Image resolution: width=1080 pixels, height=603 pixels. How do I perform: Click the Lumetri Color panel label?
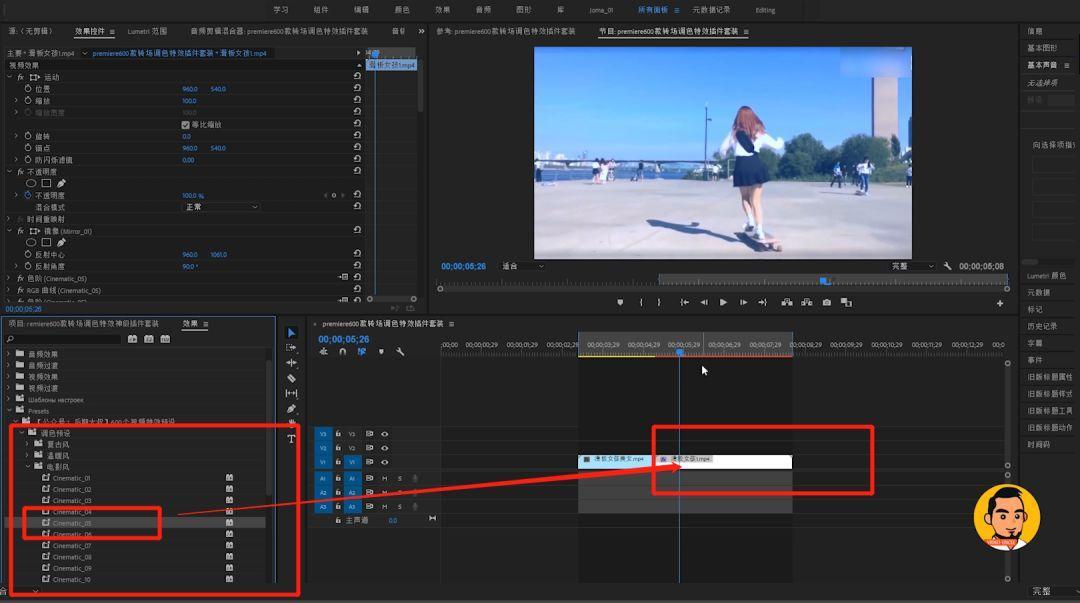(1046, 276)
